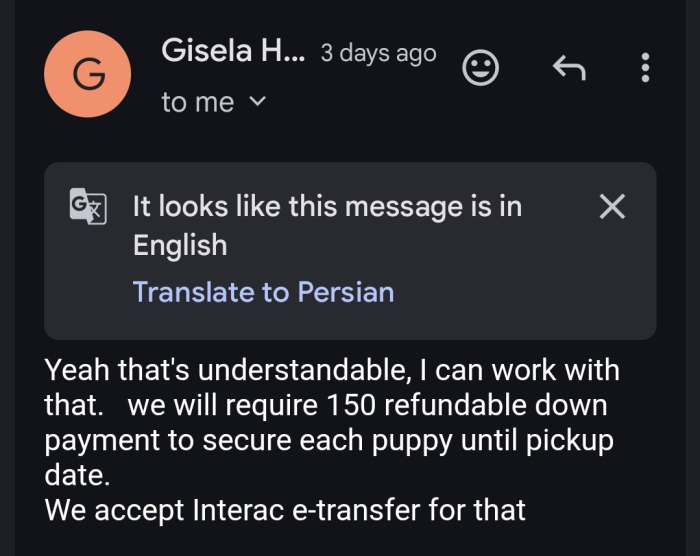Screen dimensions: 700x556
Task: Tap the "to me" recipient label
Action: tap(198, 102)
